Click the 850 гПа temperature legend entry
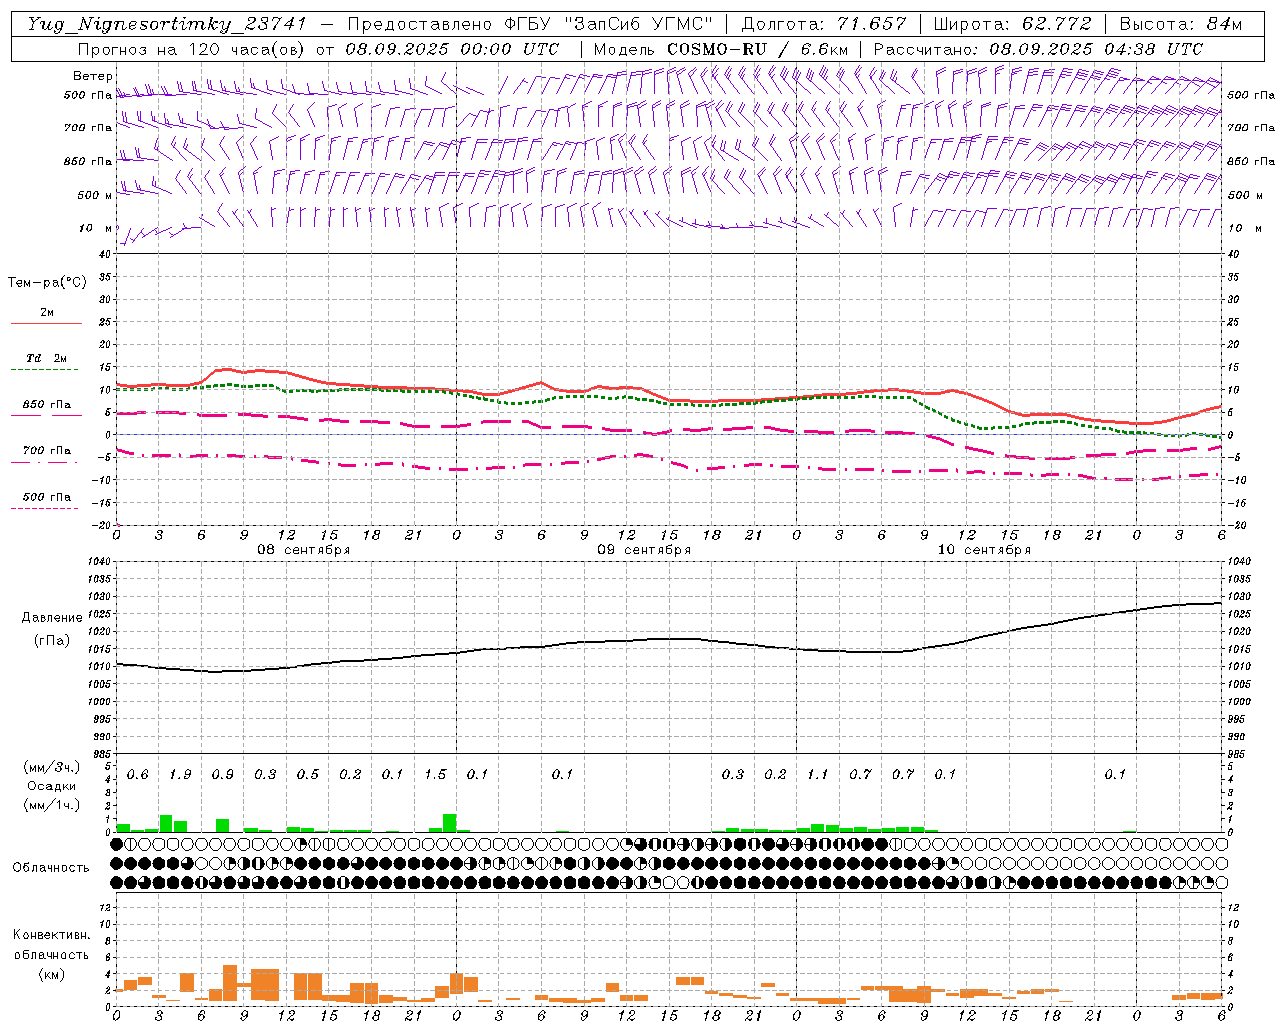 click(x=46, y=408)
